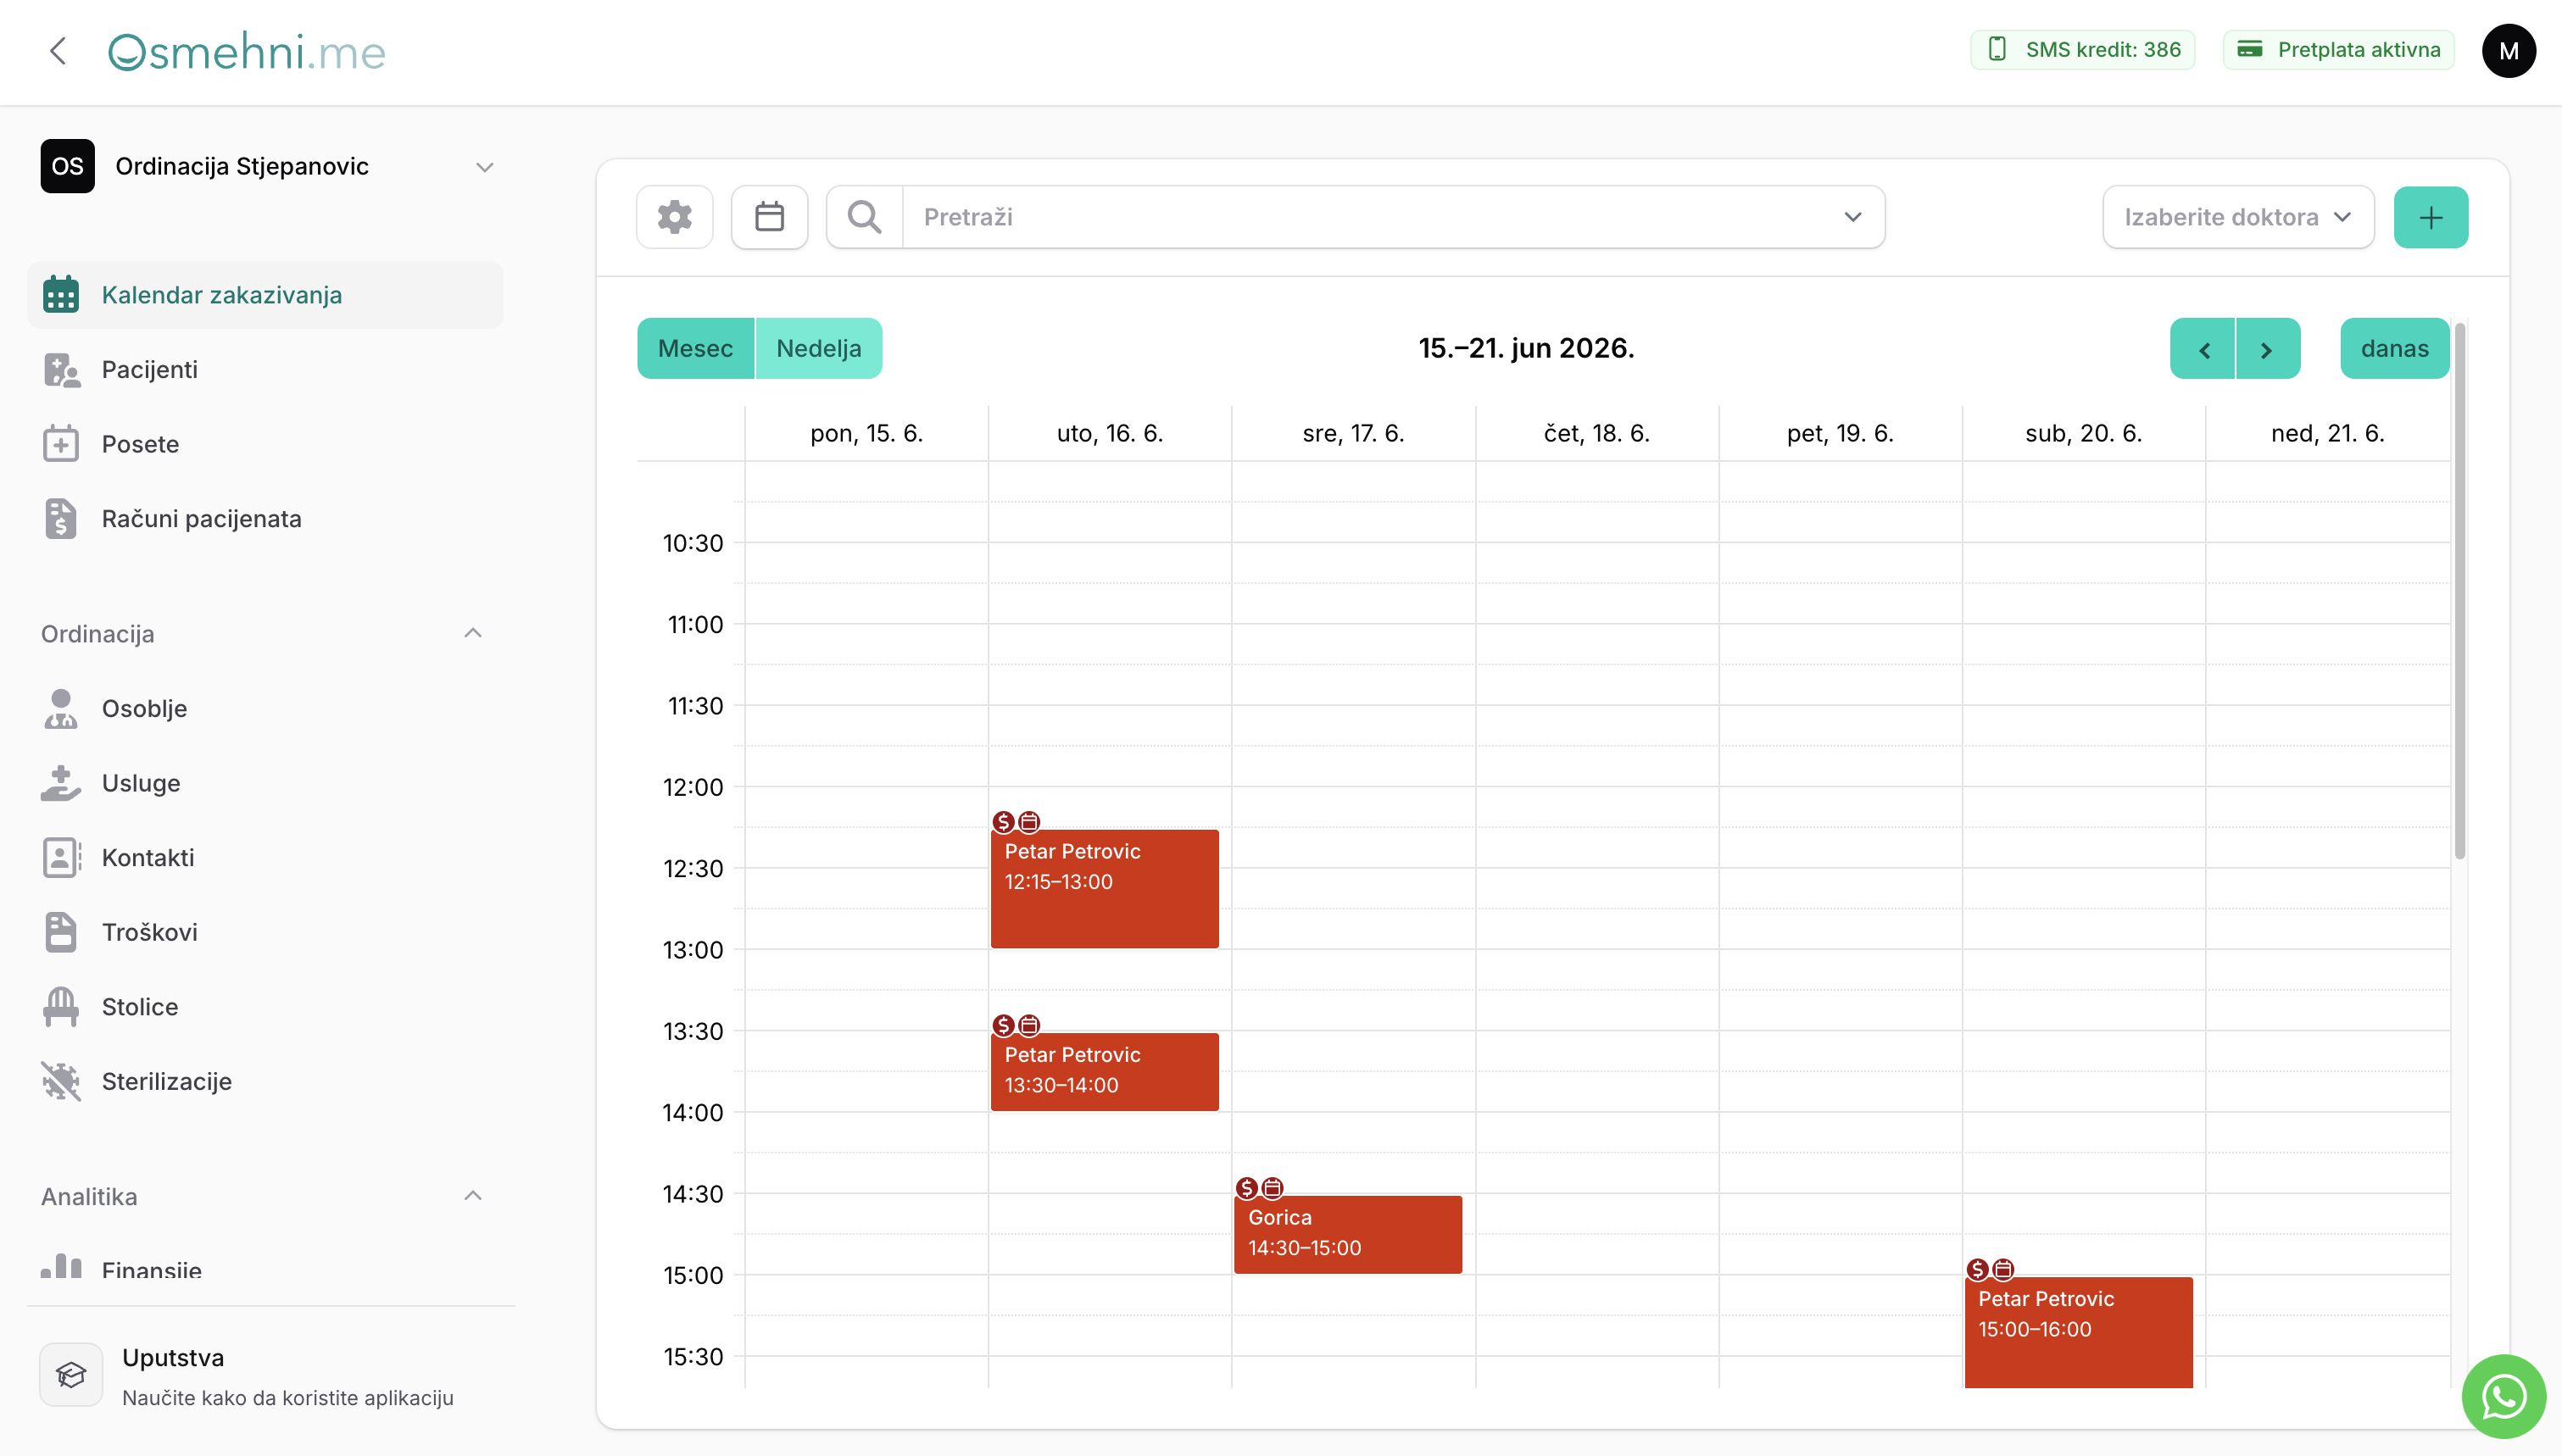This screenshot has width=2562, height=1456.
Task: Click the Stolice chair icon
Action: (x=61, y=1006)
